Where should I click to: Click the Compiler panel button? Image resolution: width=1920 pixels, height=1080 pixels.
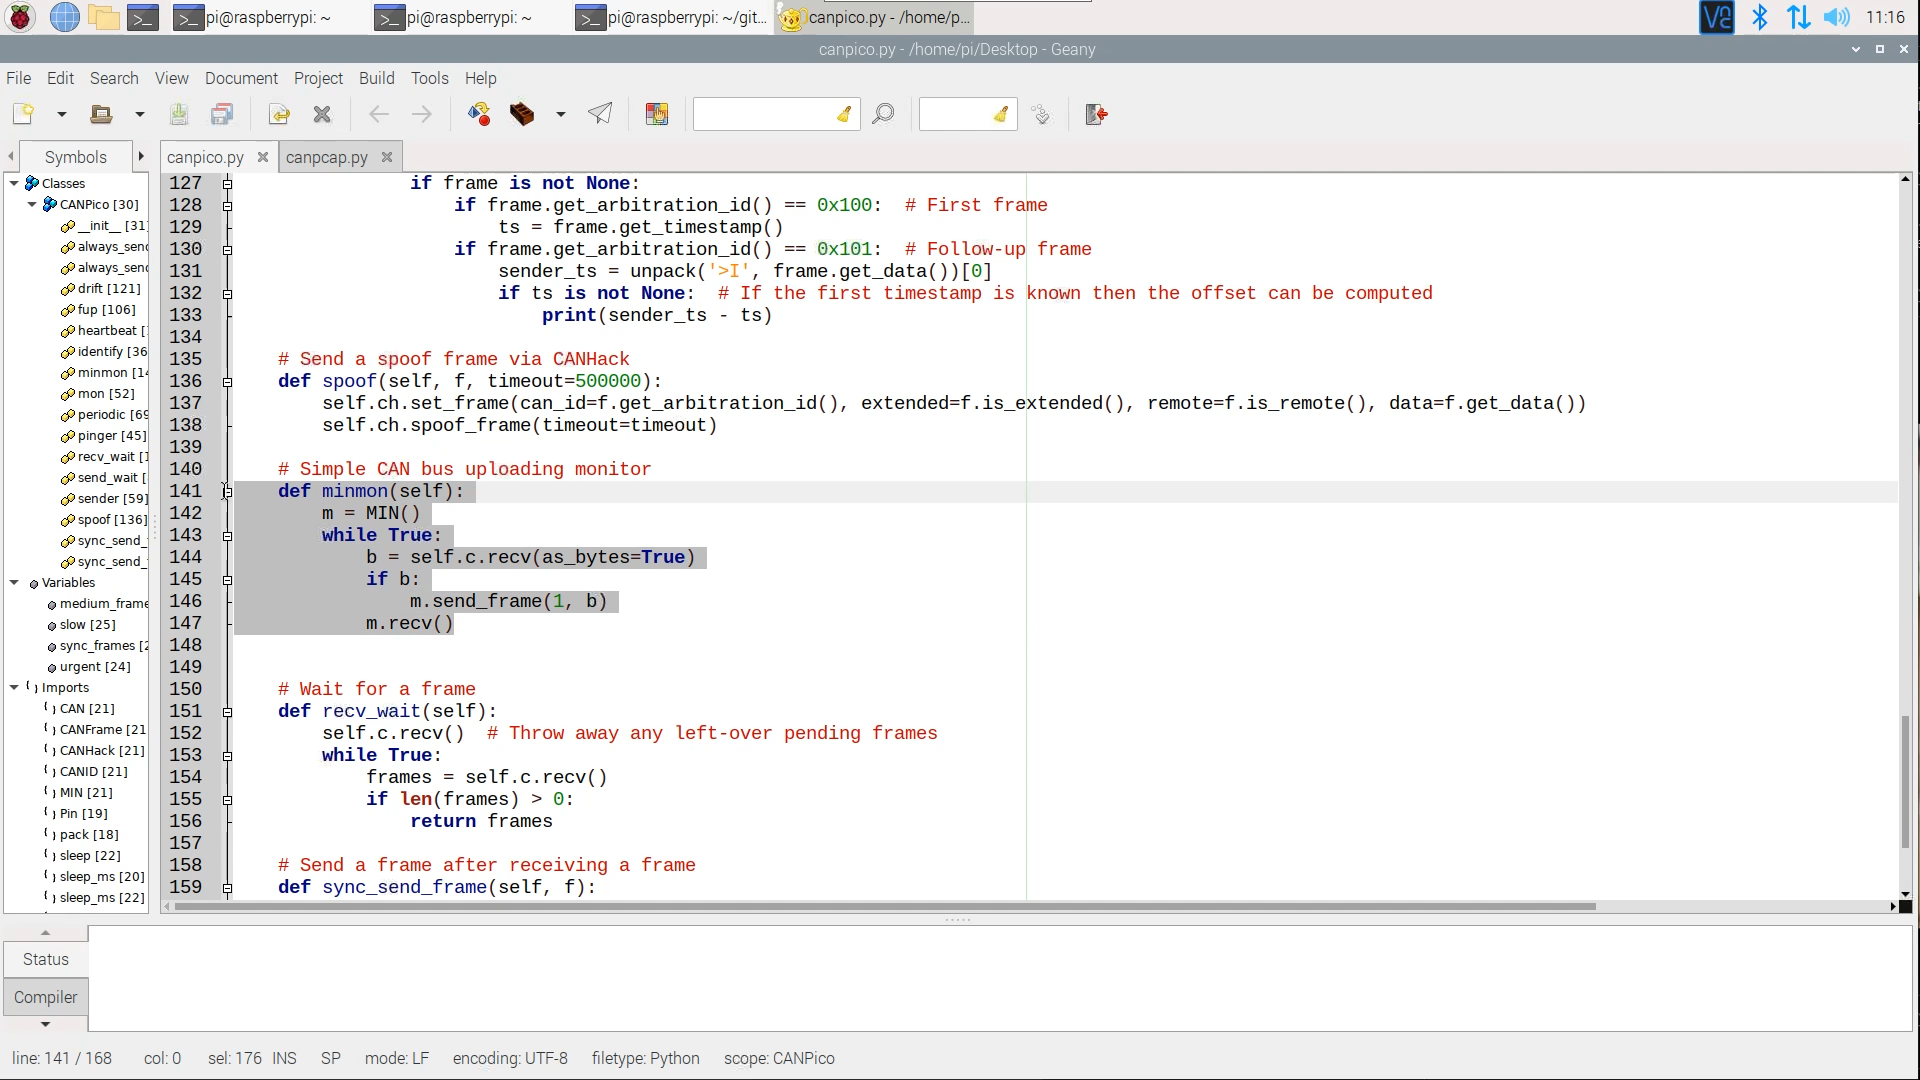coord(44,997)
